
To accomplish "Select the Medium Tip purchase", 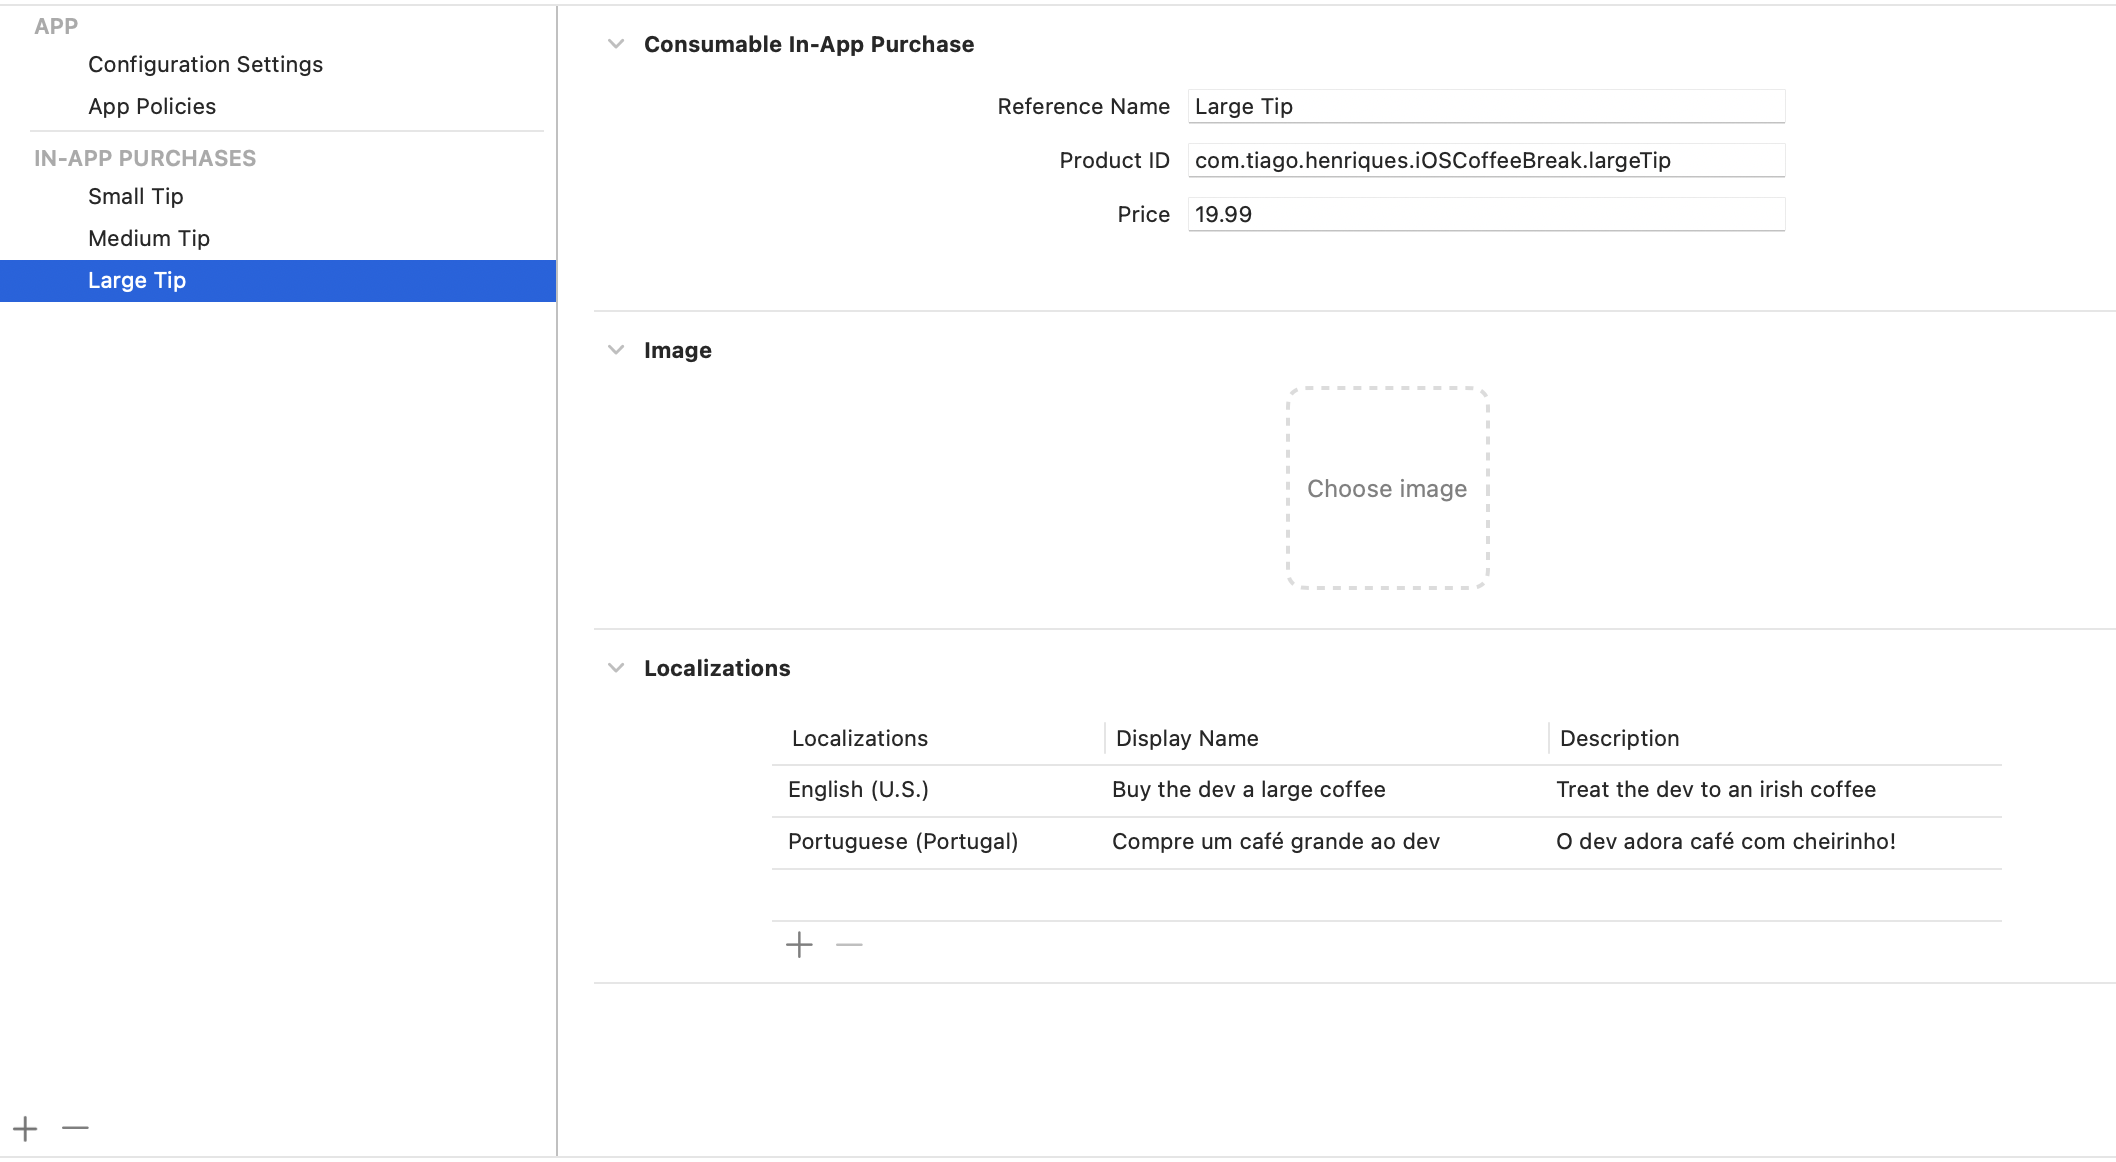I will click(149, 238).
